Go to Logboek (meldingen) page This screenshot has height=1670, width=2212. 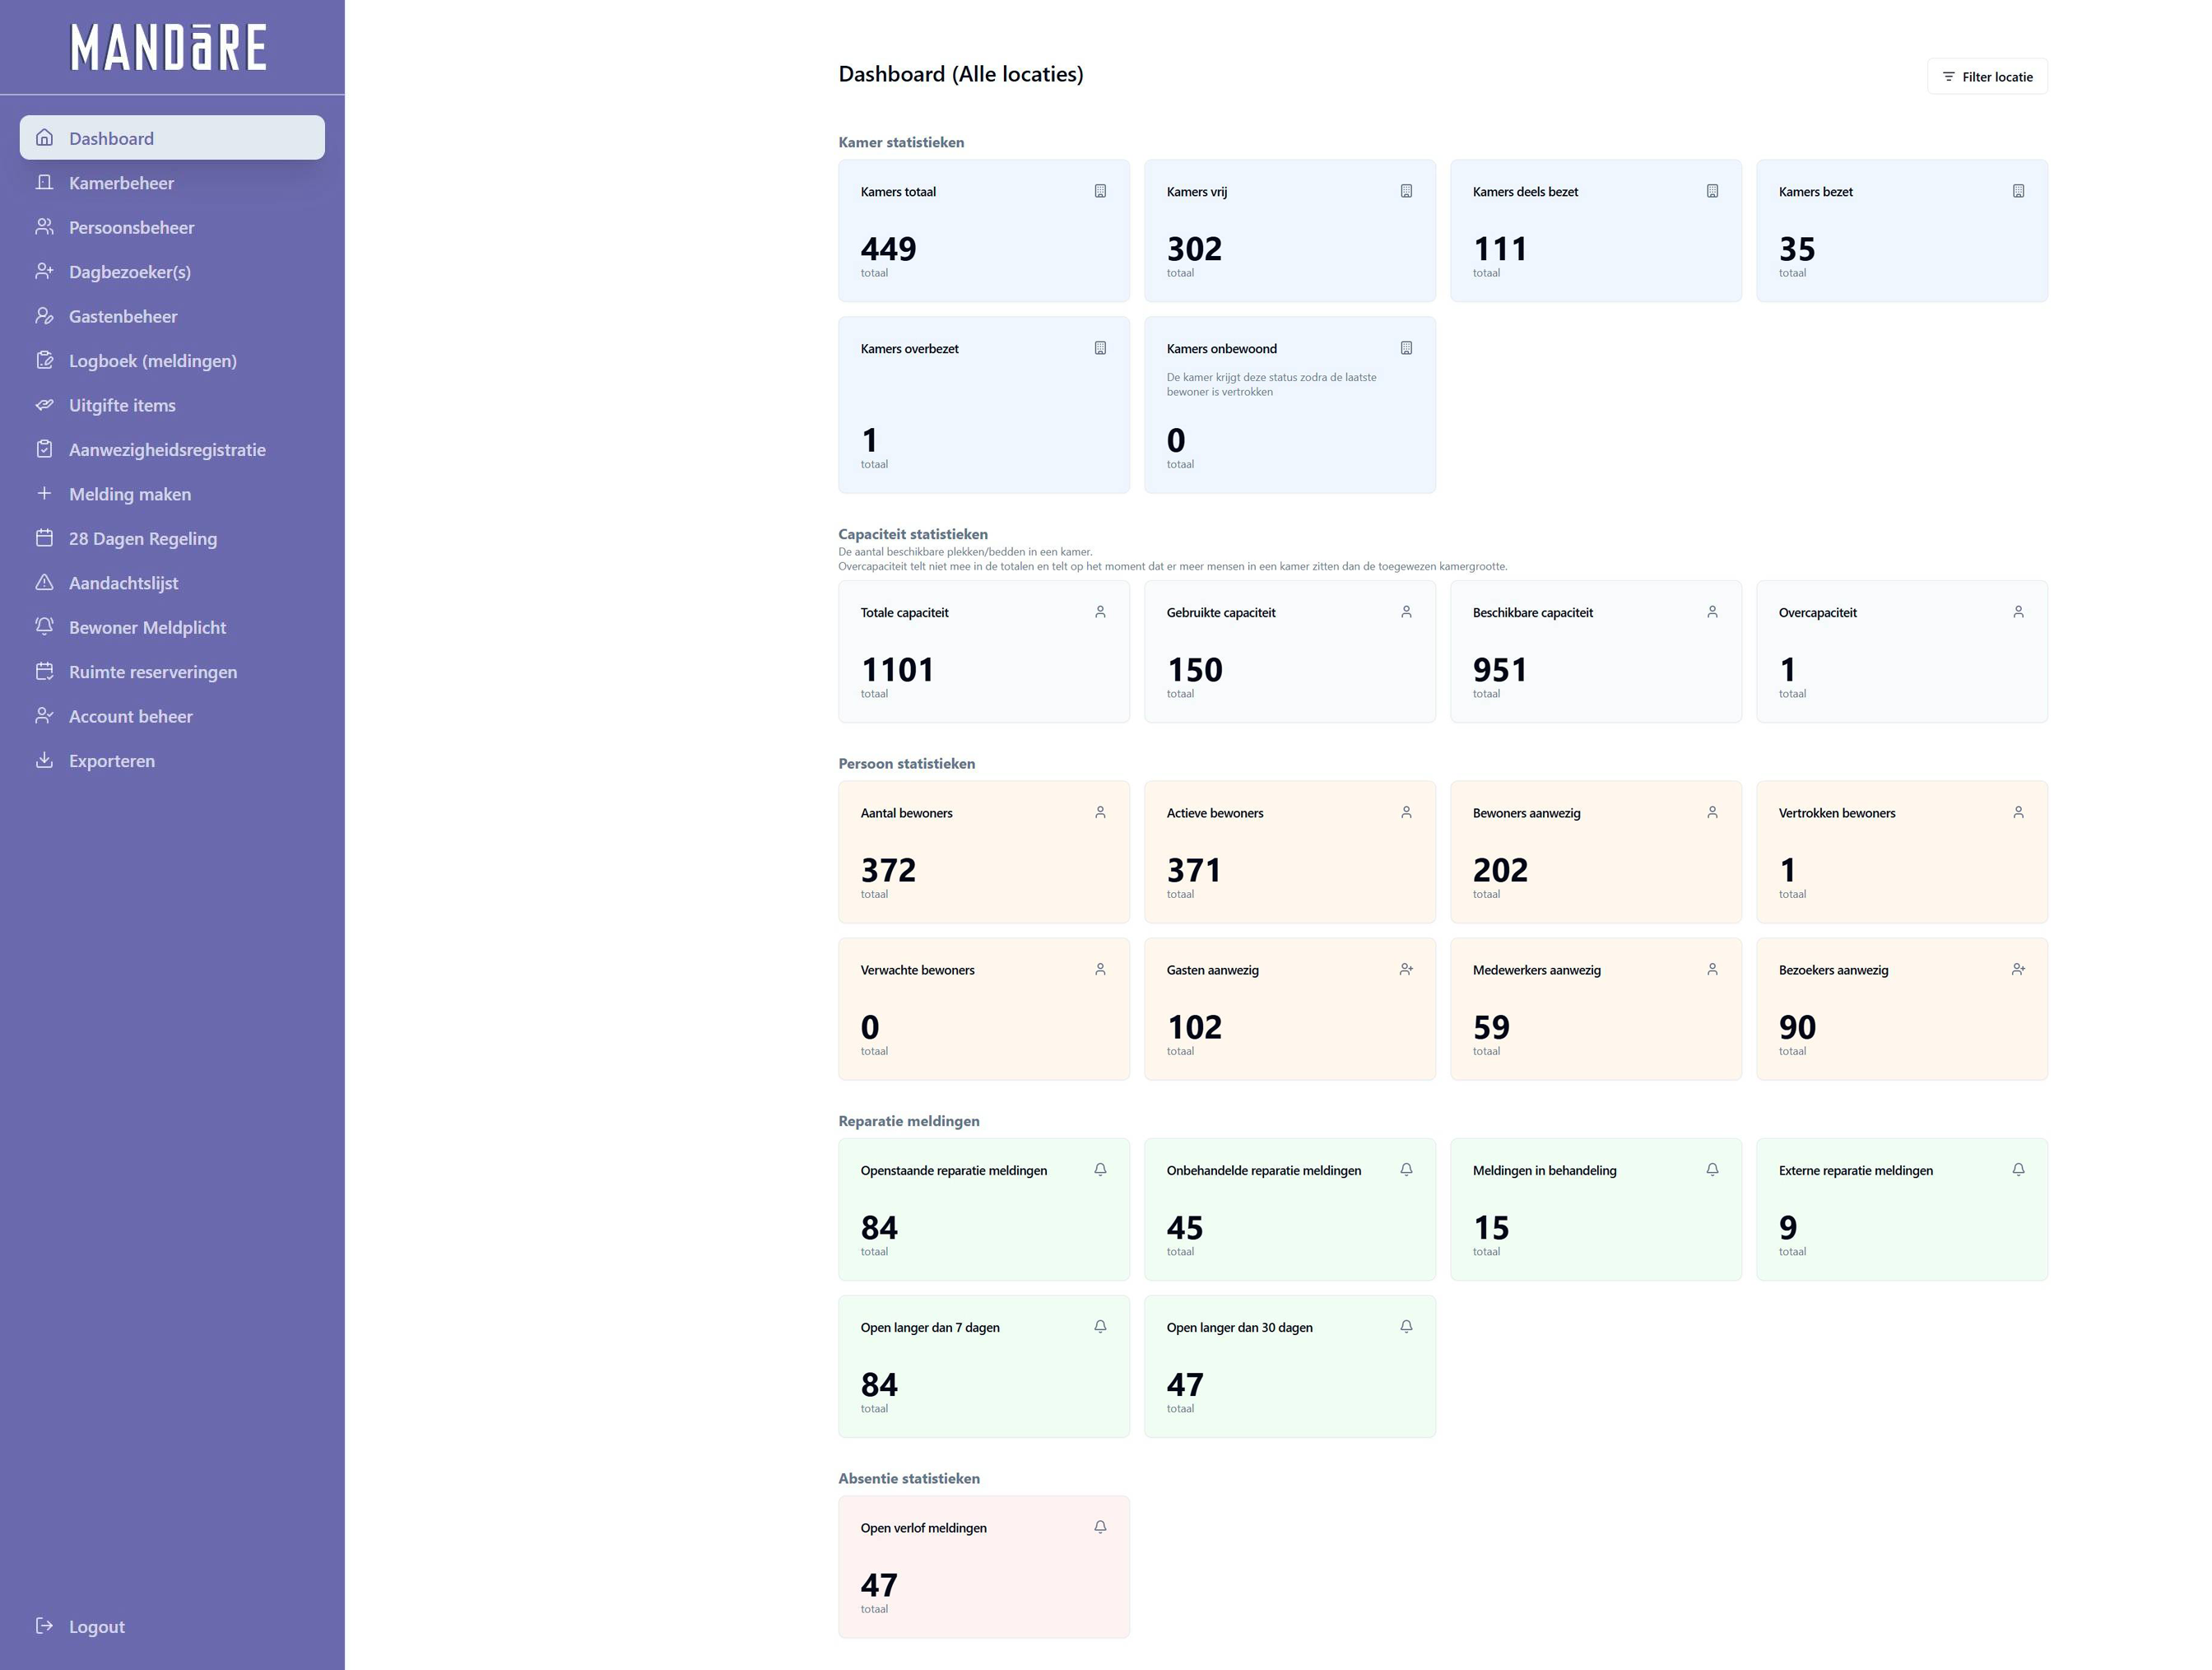click(152, 361)
